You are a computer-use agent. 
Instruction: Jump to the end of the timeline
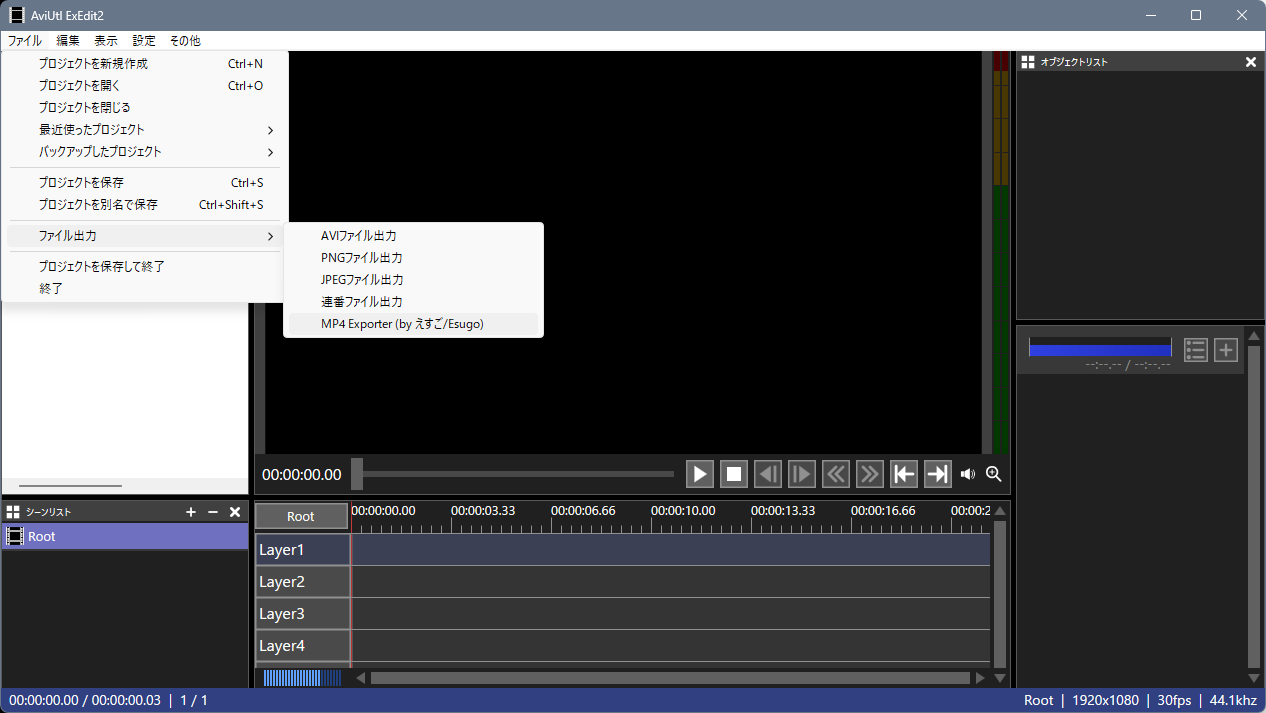[x=937, y=474]
